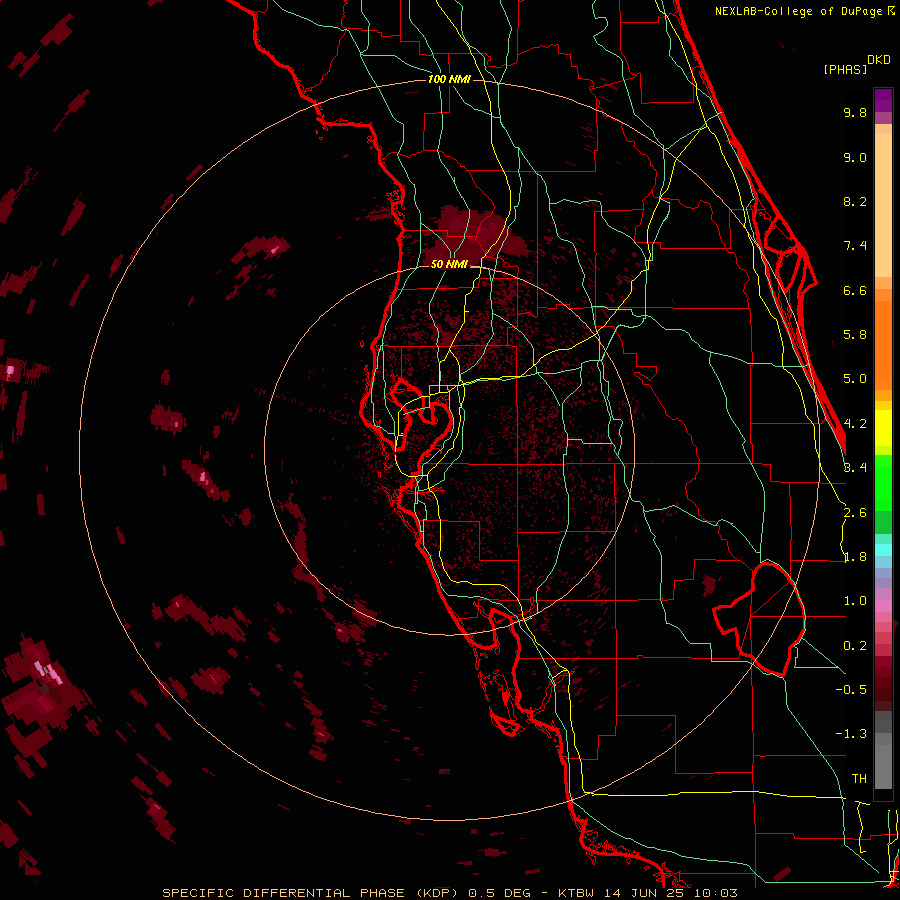Click the 6.6 scale value
This screenshot has height=900, width=900.
pos(855,290)
